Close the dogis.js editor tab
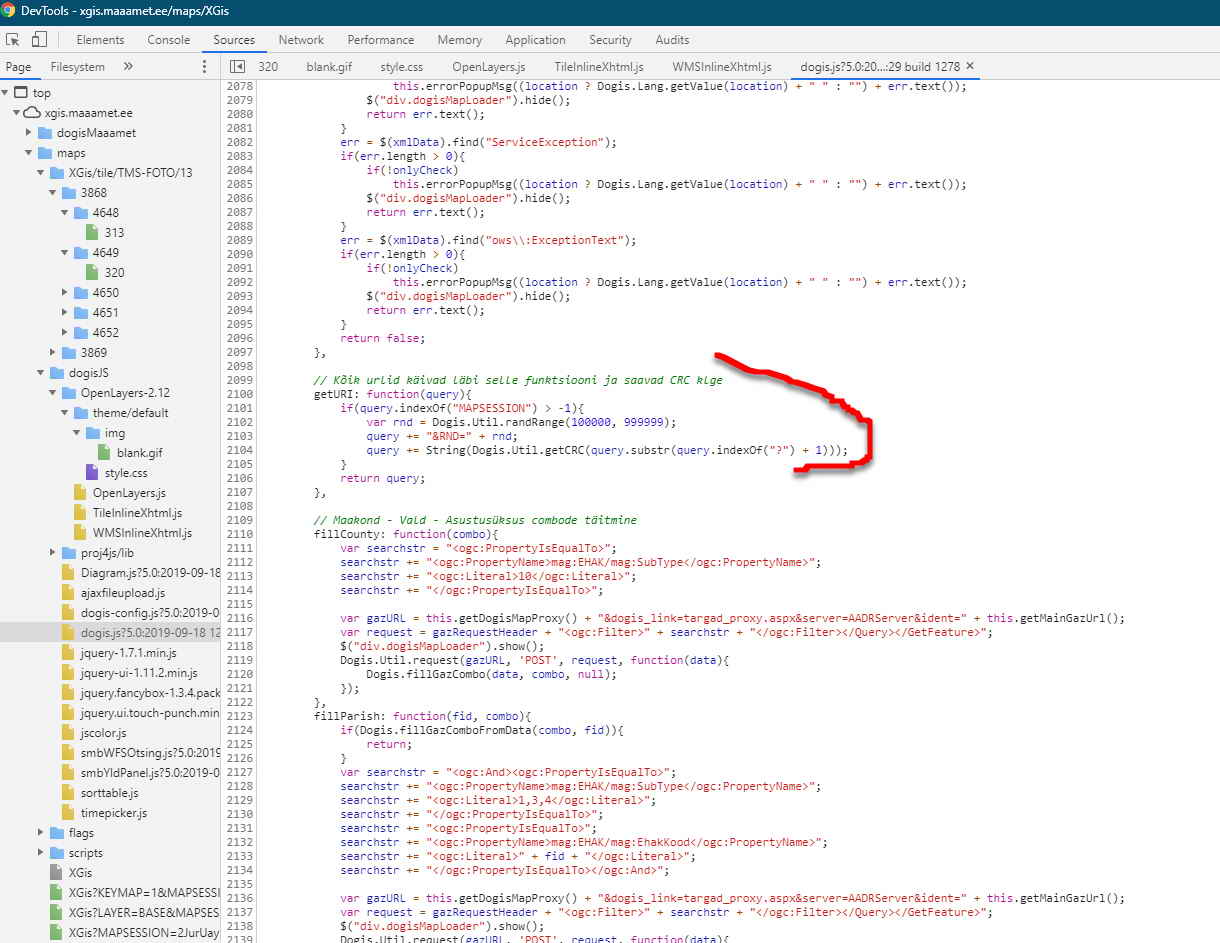The image size is (1220, 943). (969, 67)
